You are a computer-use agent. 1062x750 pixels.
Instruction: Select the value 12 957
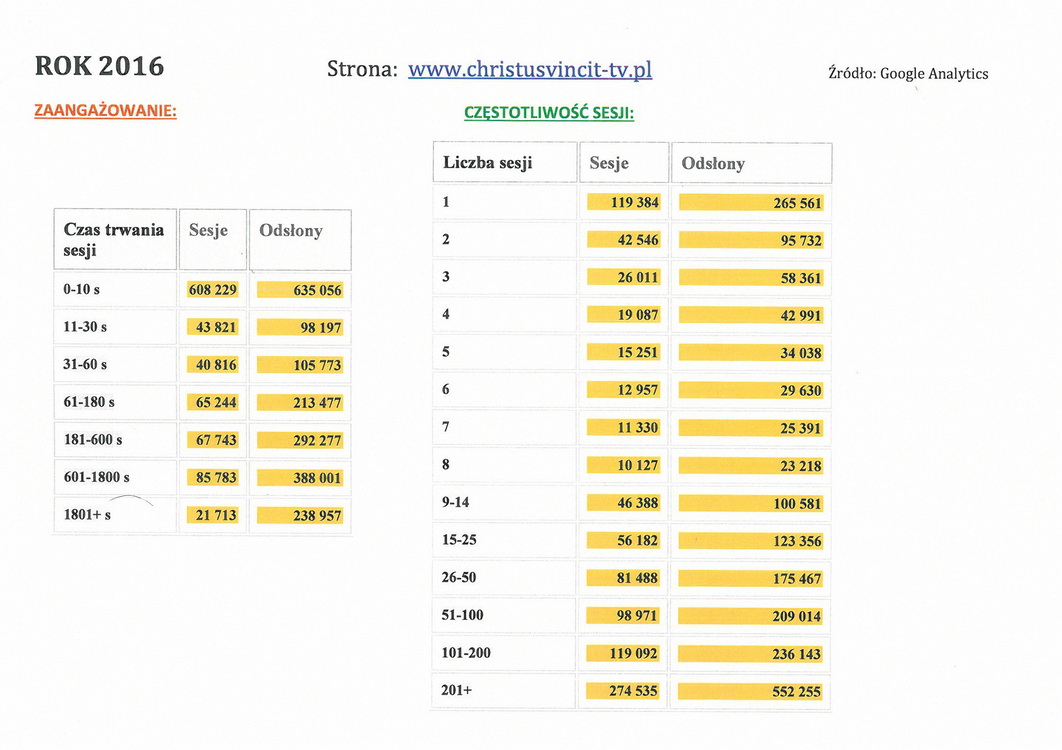click(638, 390)
